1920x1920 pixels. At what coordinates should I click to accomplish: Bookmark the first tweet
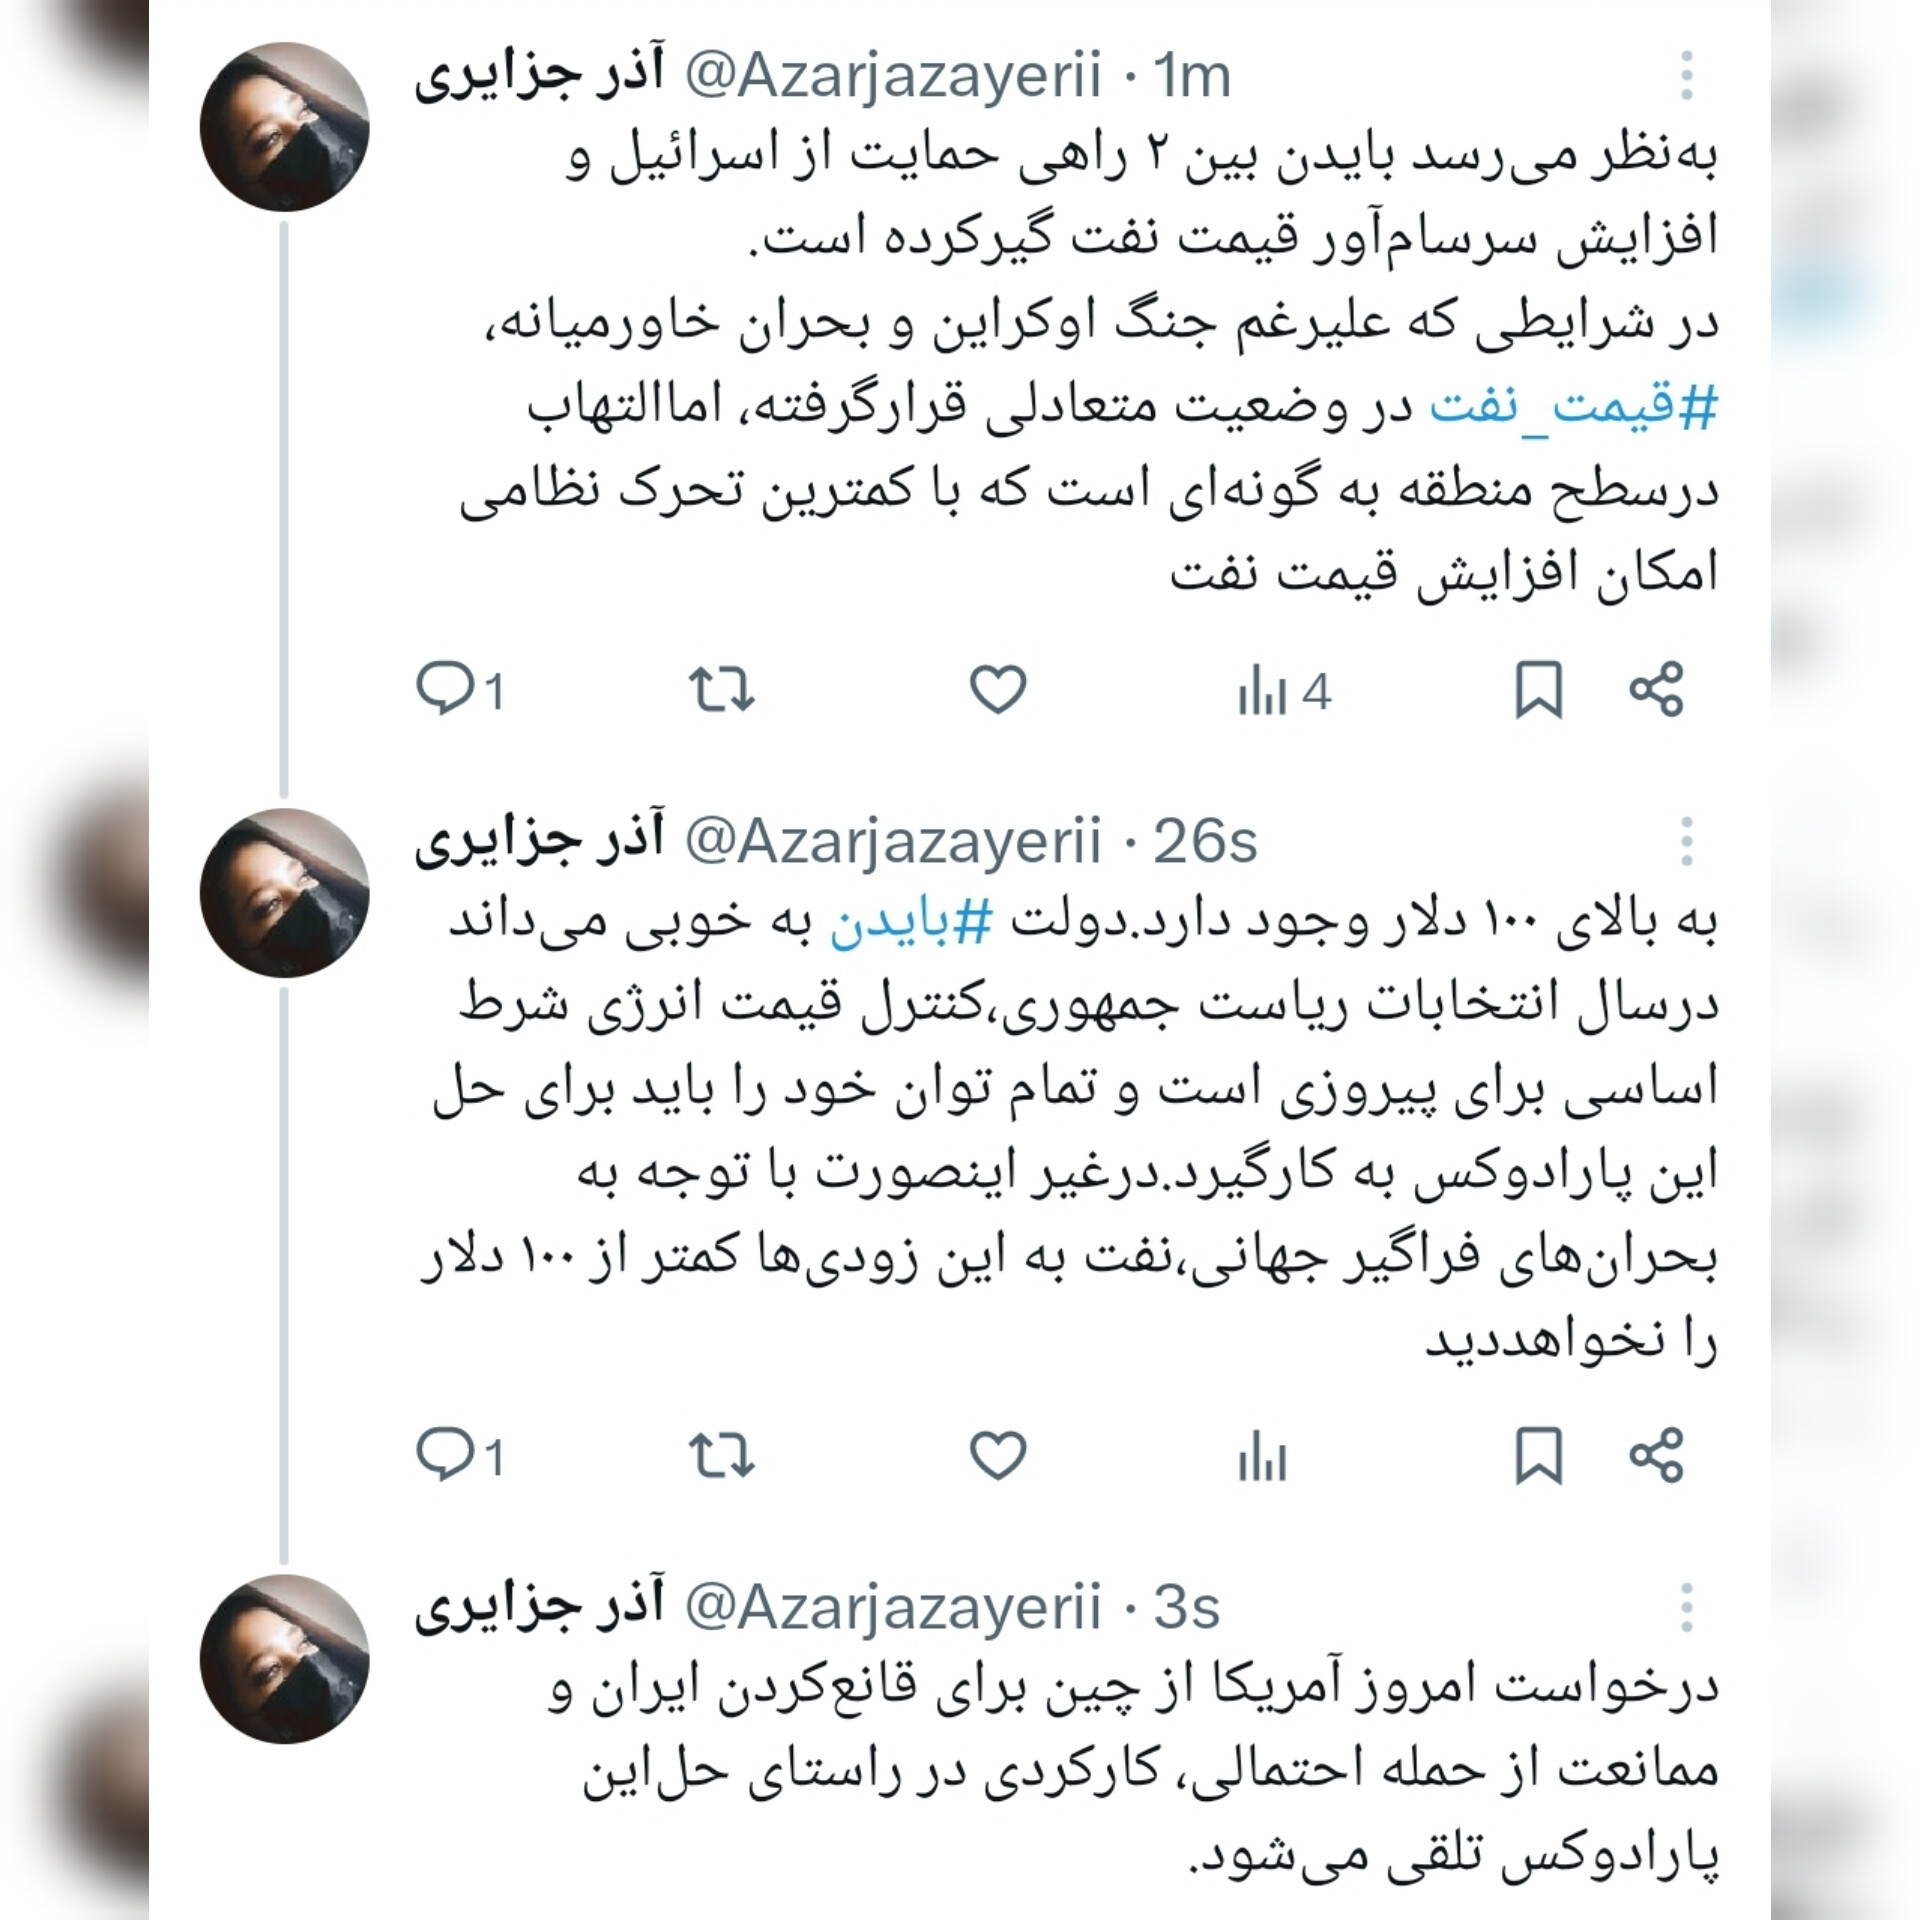(x=1539, y=690)
